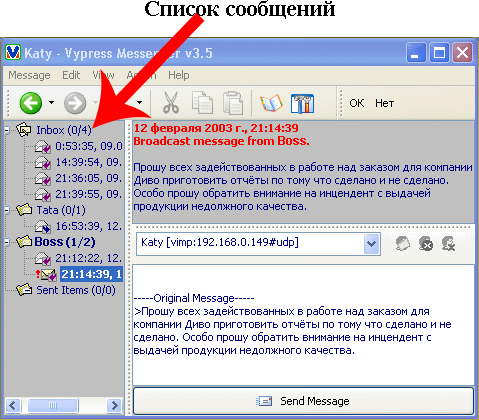This screenshot has height=420, width=479.
Task: Click the Send Message button
Action: [303, 401]
